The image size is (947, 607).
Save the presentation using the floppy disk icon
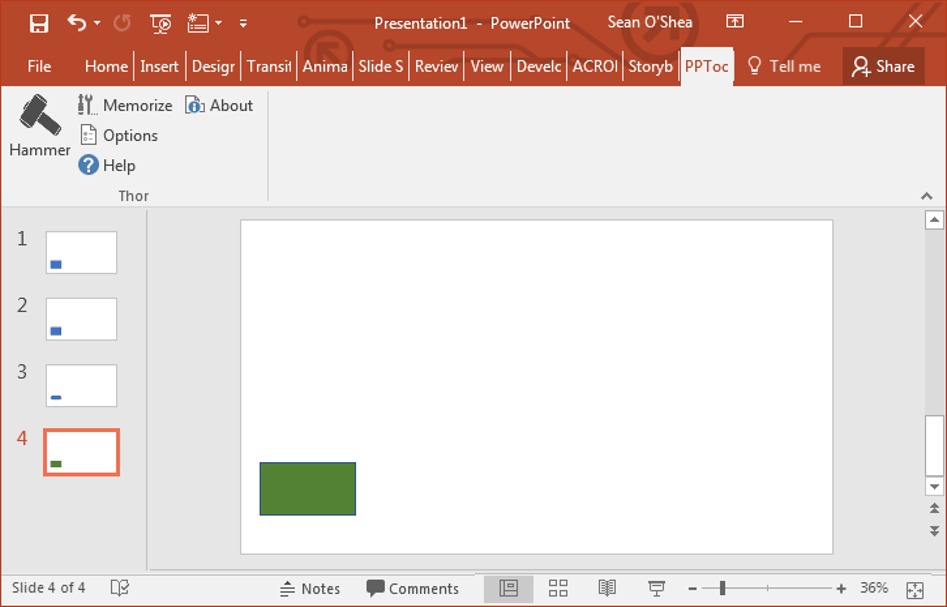(x=39, y=24)
